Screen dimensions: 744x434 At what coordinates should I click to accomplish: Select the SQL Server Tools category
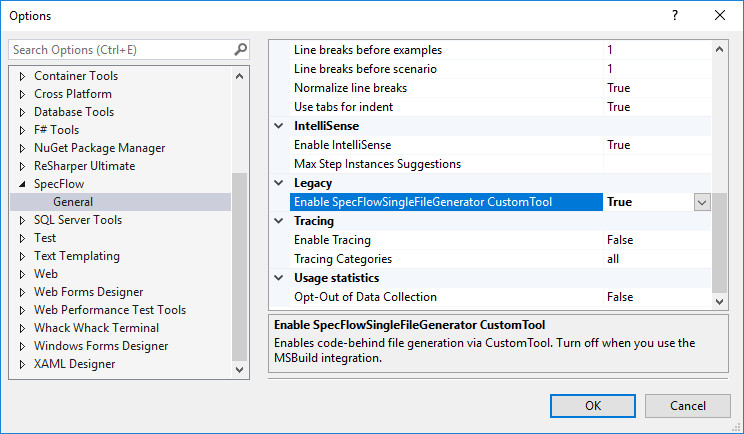(78, 220)
